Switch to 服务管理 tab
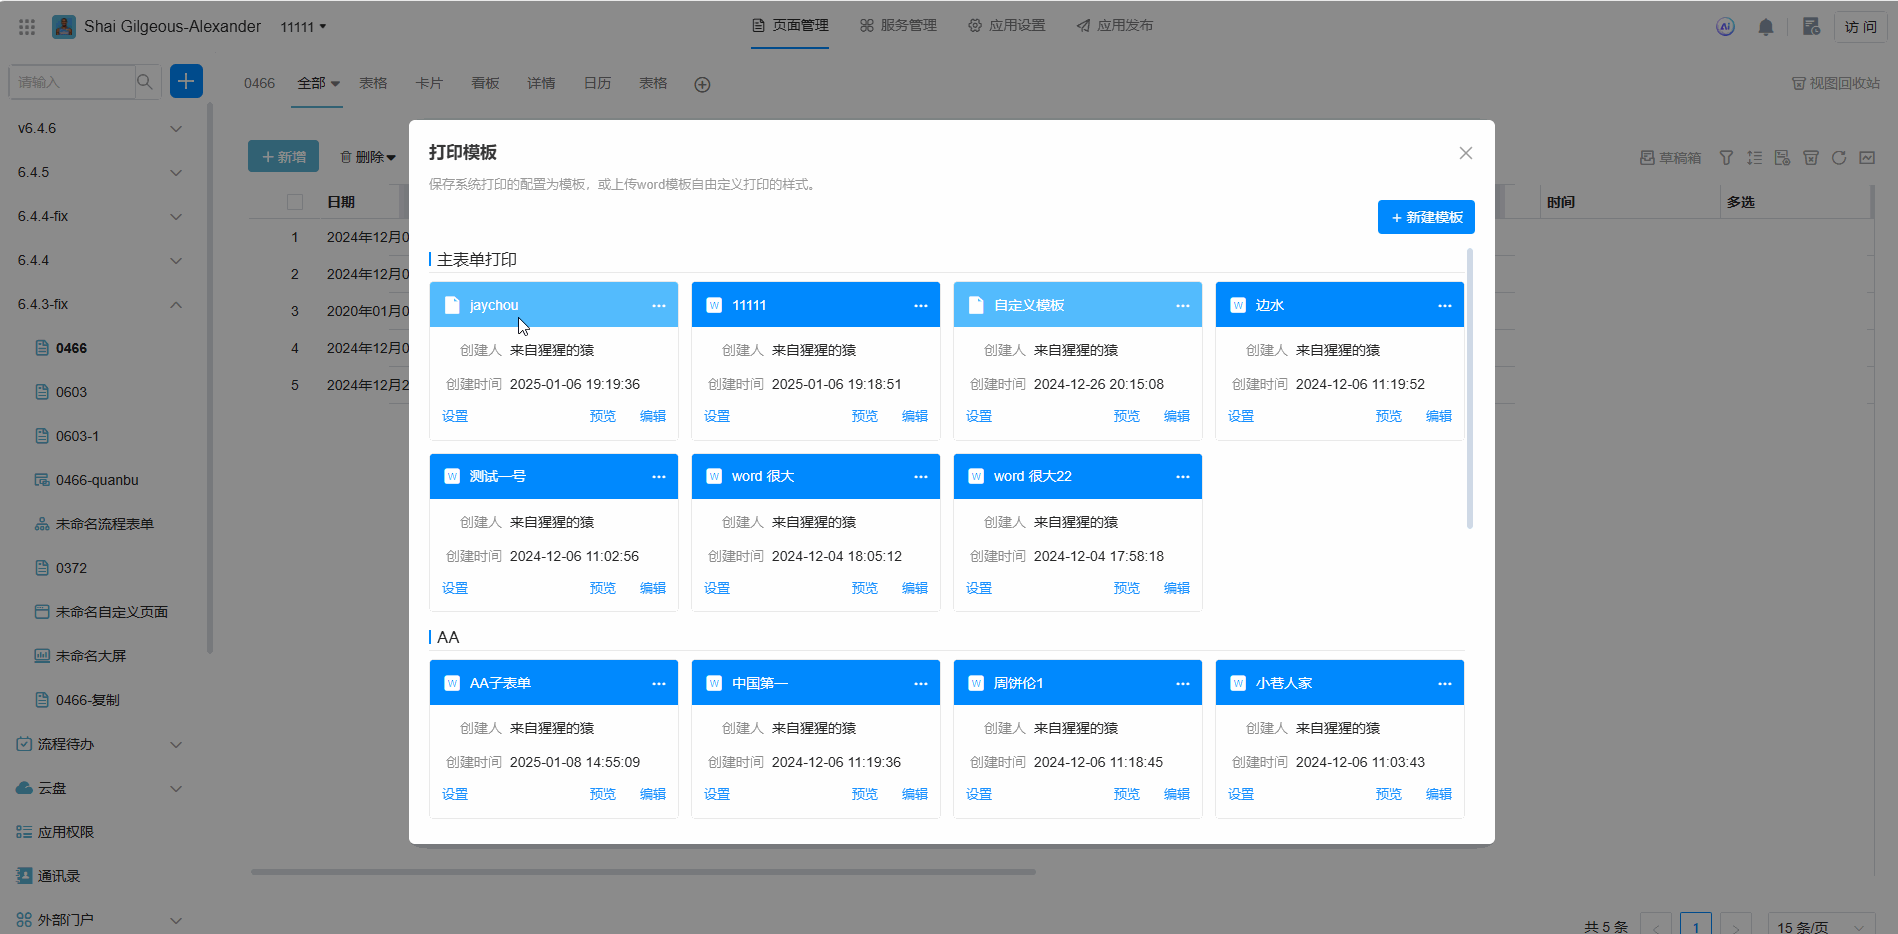The image size is (1898, 934). click(x=898, y=26)
